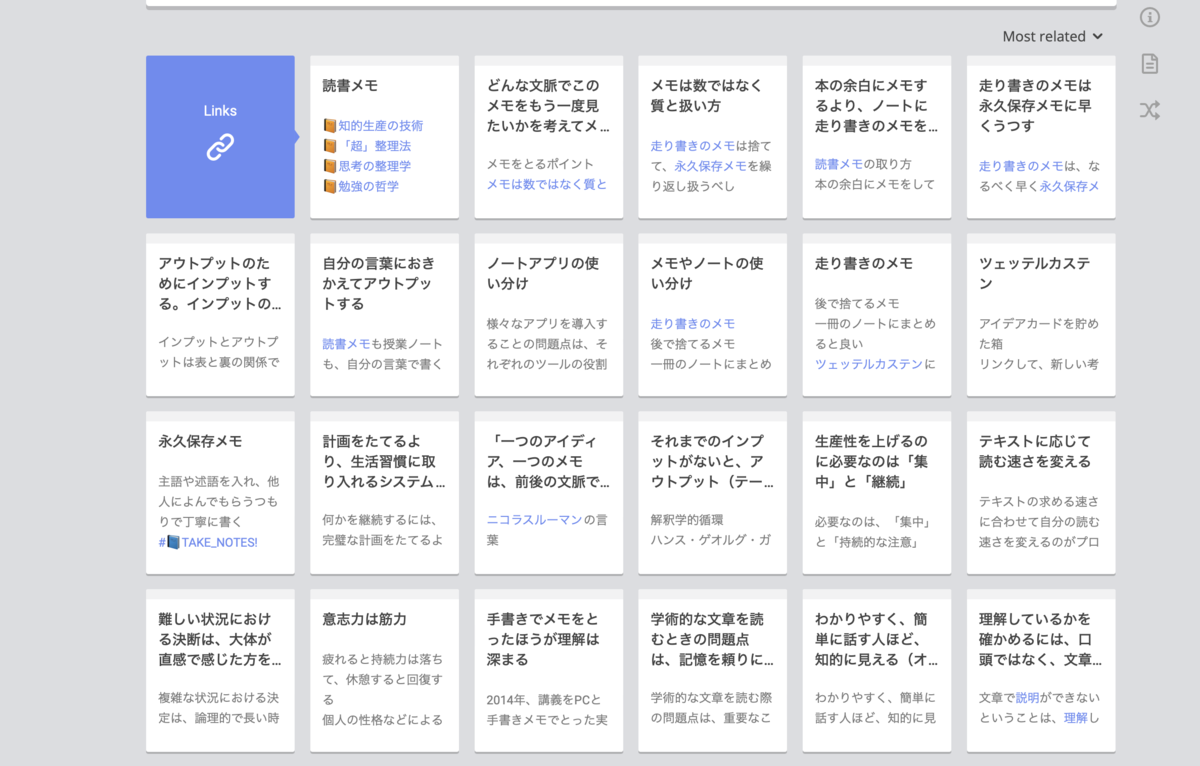Image resolution: width=1200 pixels, height=766 pixels.
Task: Click the chain link icon in Links tile
Action: 220,147
